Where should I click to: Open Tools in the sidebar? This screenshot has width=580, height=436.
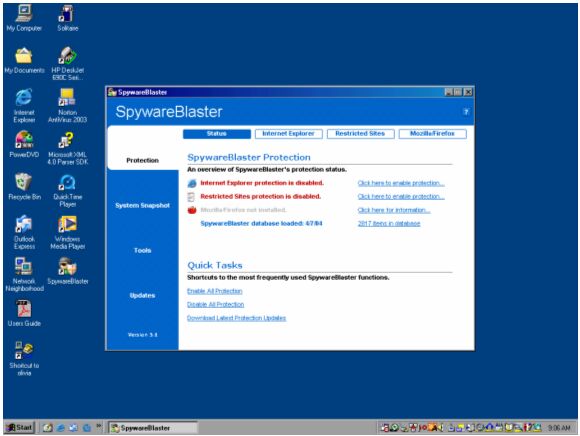point(142,251)
